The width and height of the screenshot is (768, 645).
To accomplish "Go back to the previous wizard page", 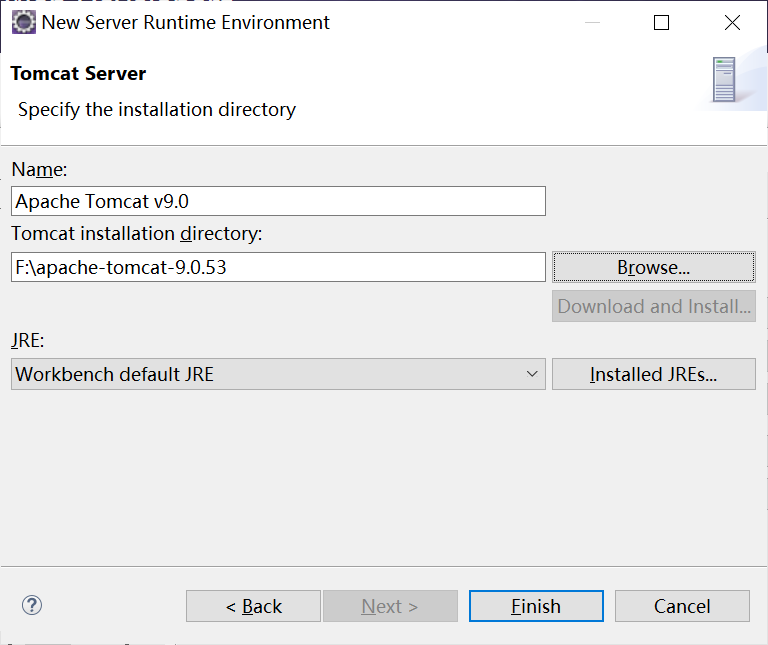I will [x=253, y=606].
